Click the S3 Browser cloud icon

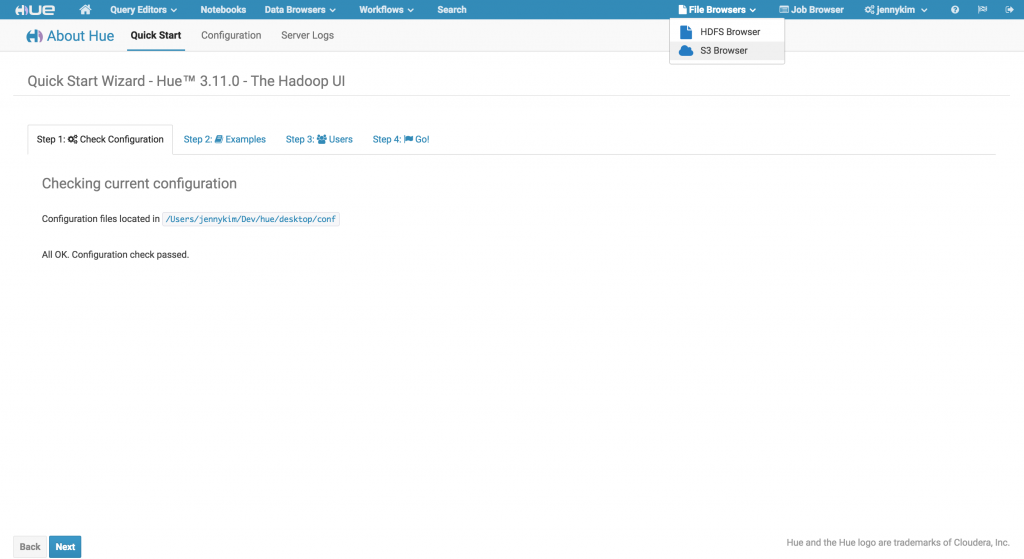click(x=686, y=50)
